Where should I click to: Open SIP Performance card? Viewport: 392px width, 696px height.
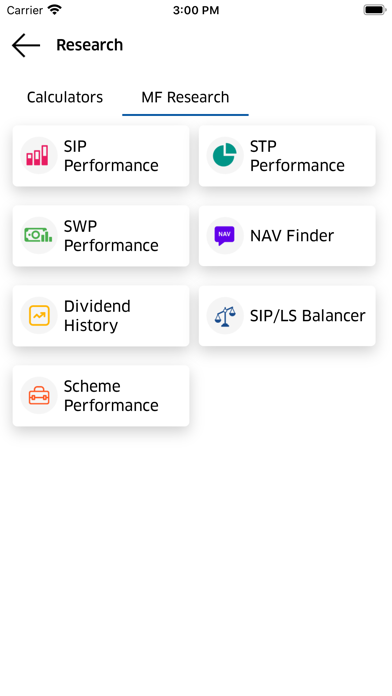click(101, 156)
